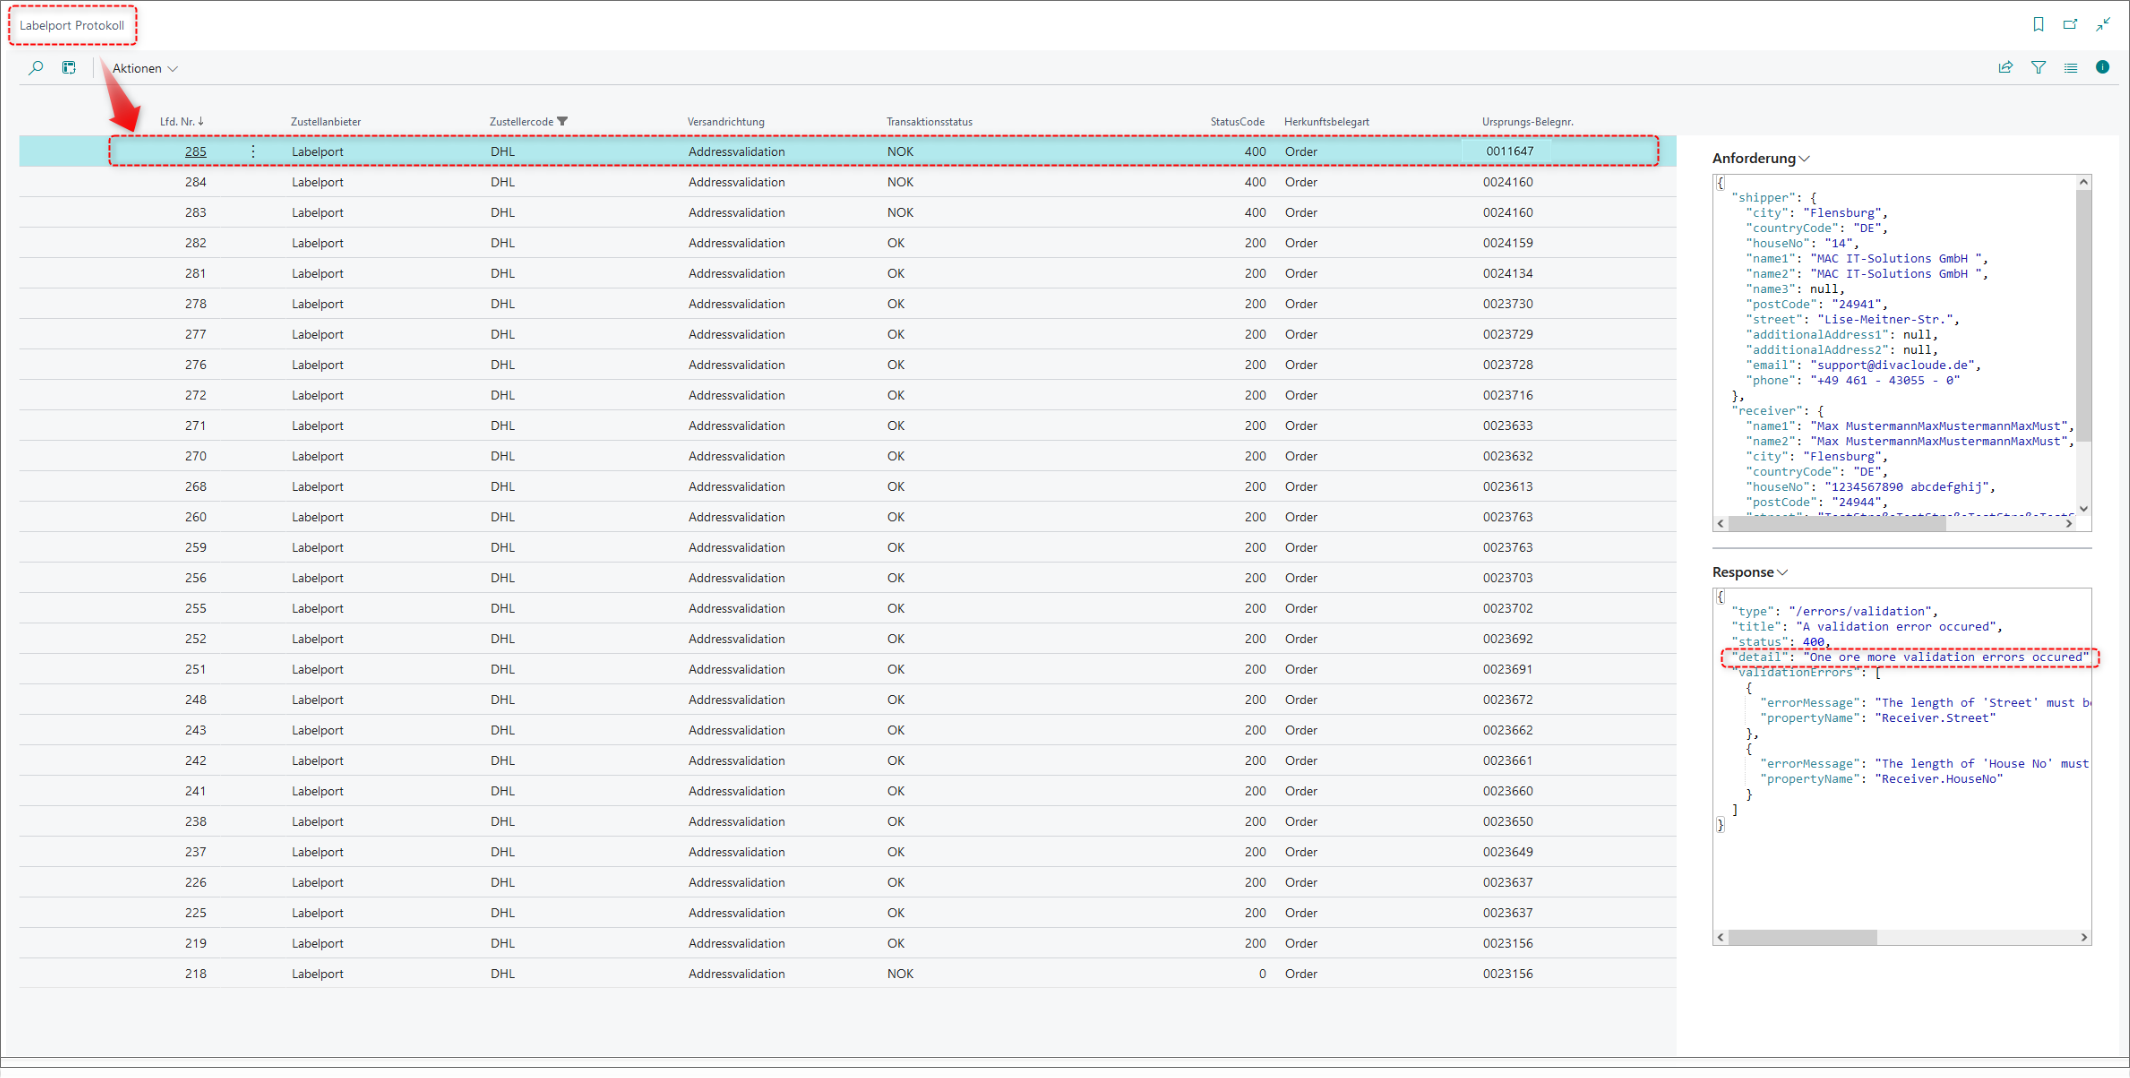Select row with Lfd. Nr. 225

[x=848, y=914]
